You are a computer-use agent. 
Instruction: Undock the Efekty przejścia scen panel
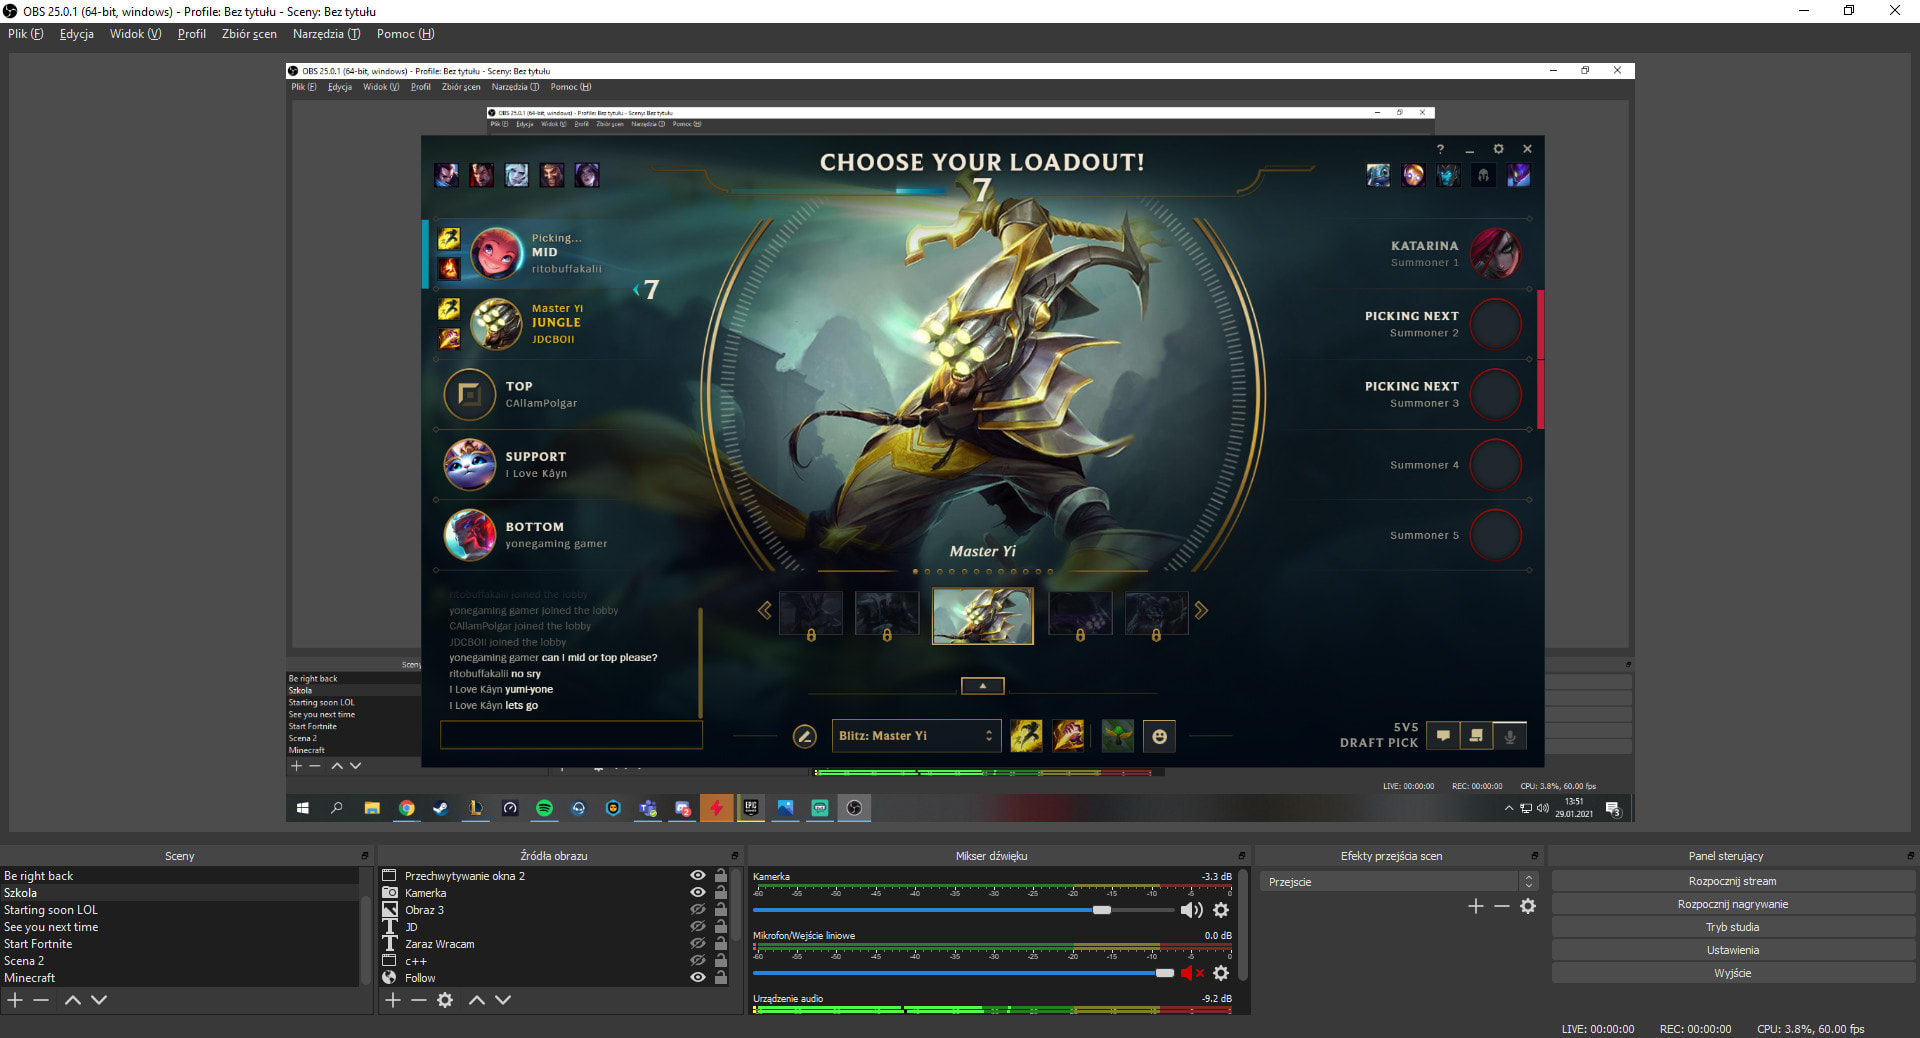coord(1535,856)
